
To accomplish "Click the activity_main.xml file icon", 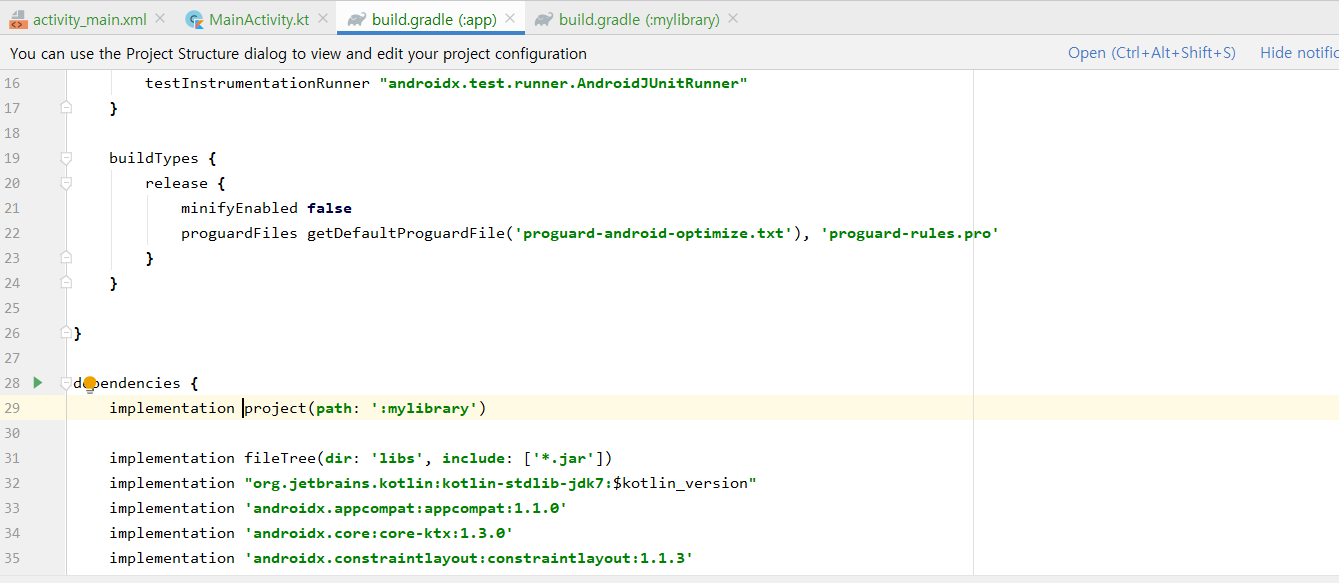I will click(18, 19).
